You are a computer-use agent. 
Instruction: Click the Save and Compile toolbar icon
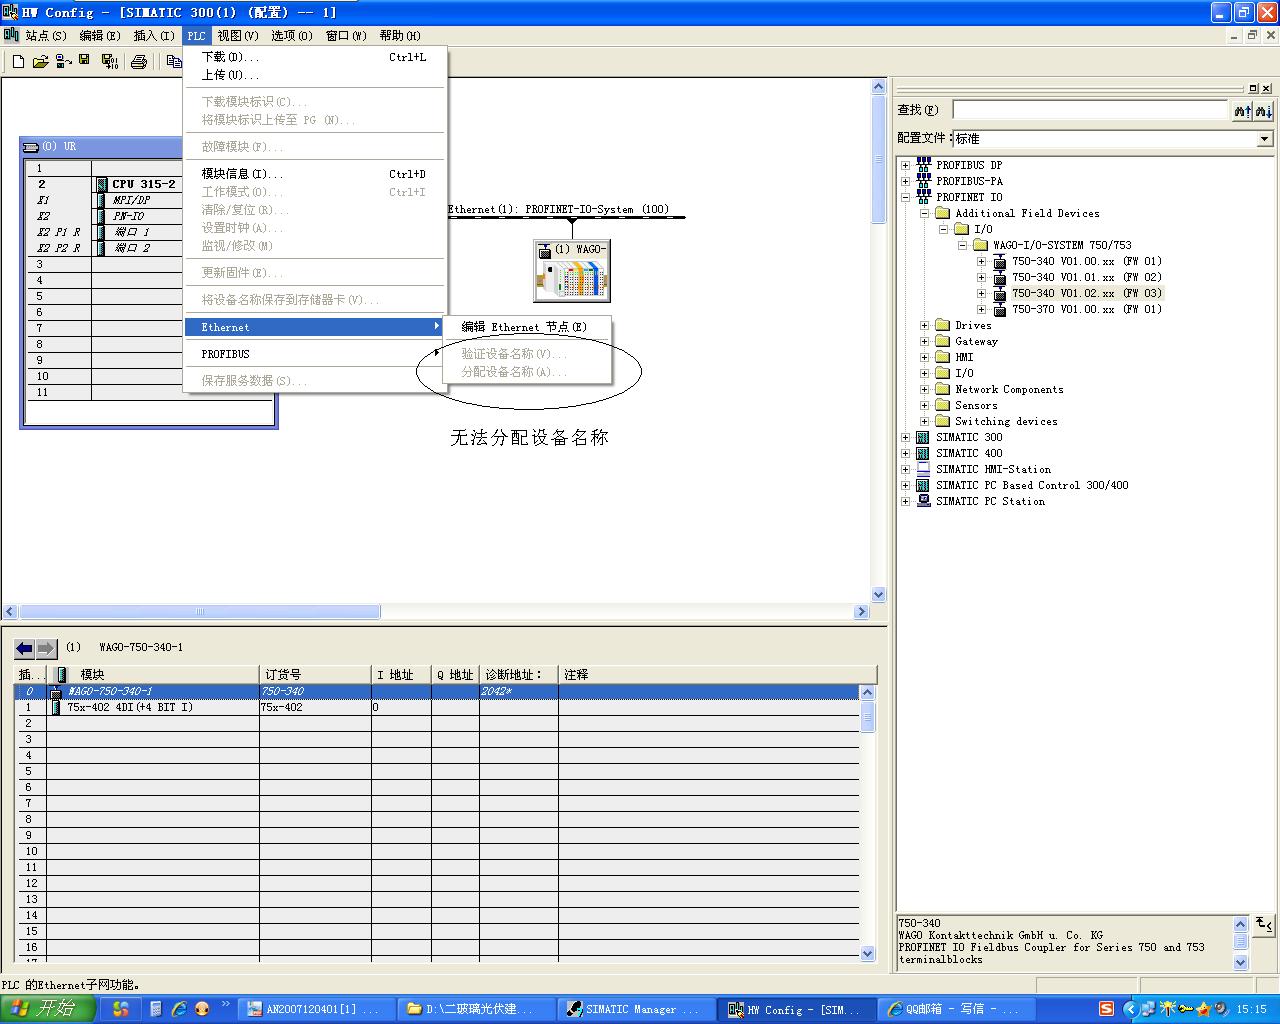point(110,62)
